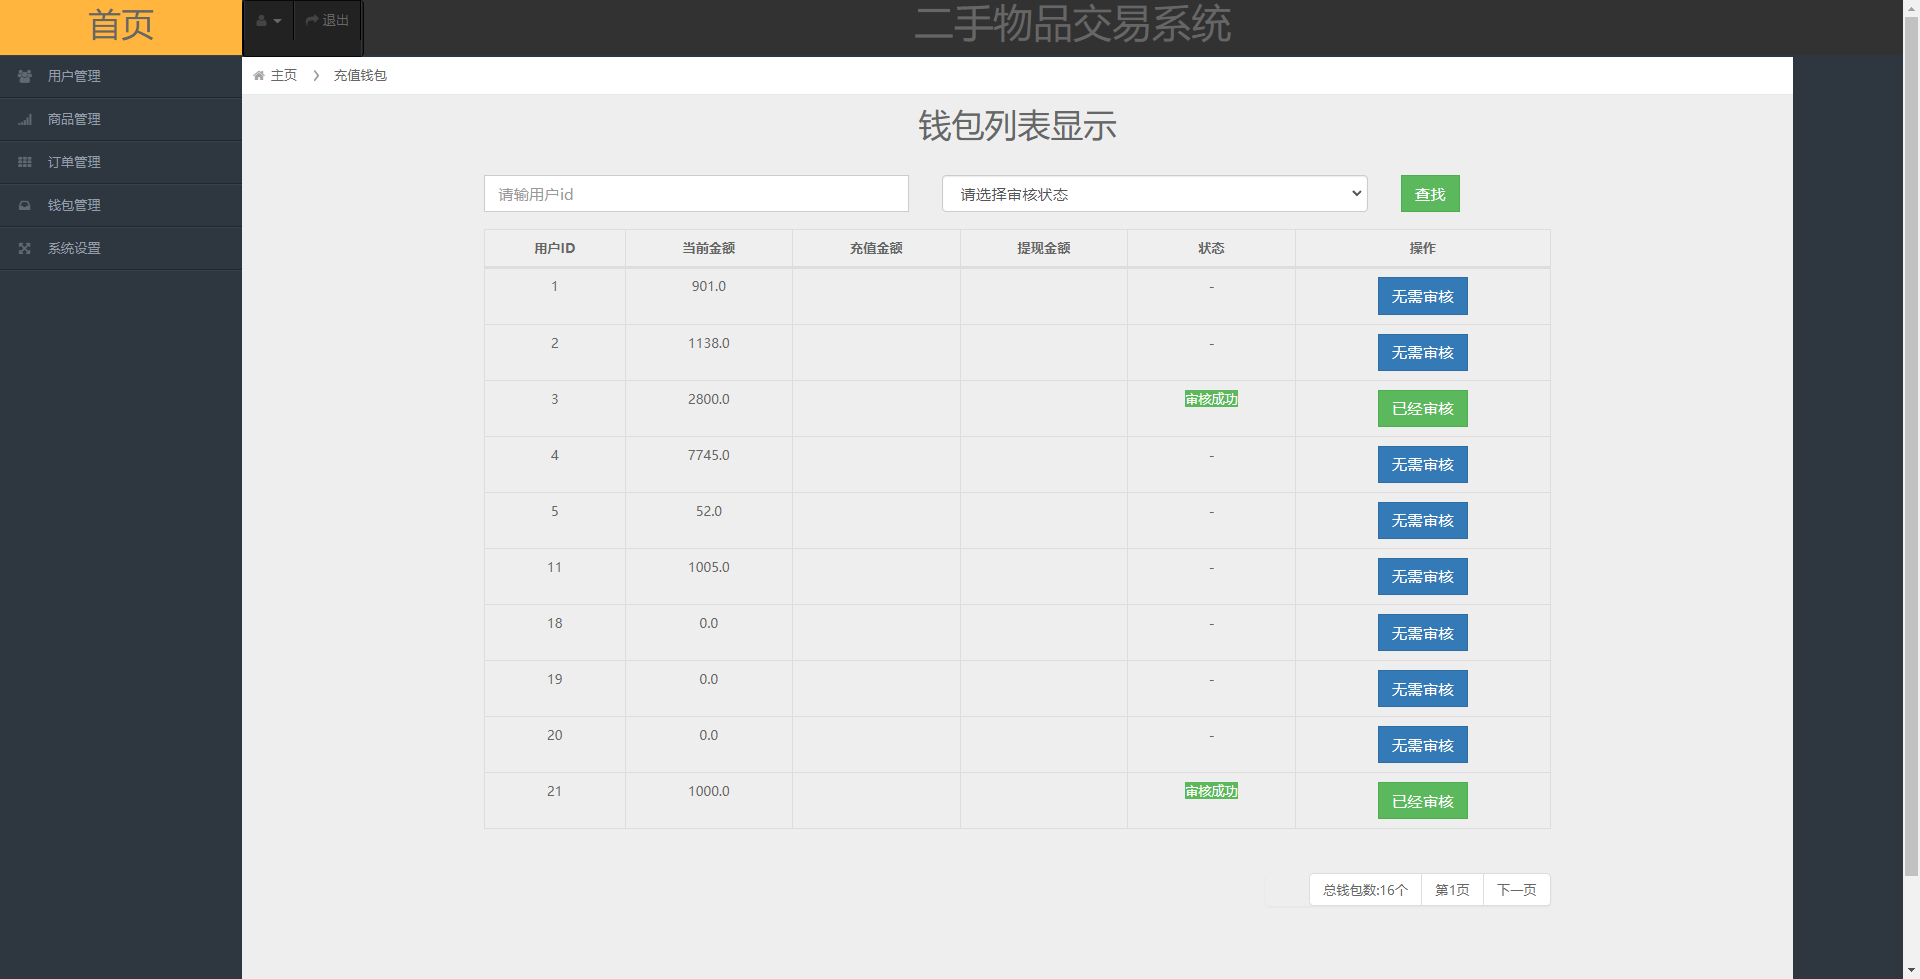This screenshot has height=979, width=1920.
Task: Click 无需审核 on user 1's row
Action: coord(1422,296)
